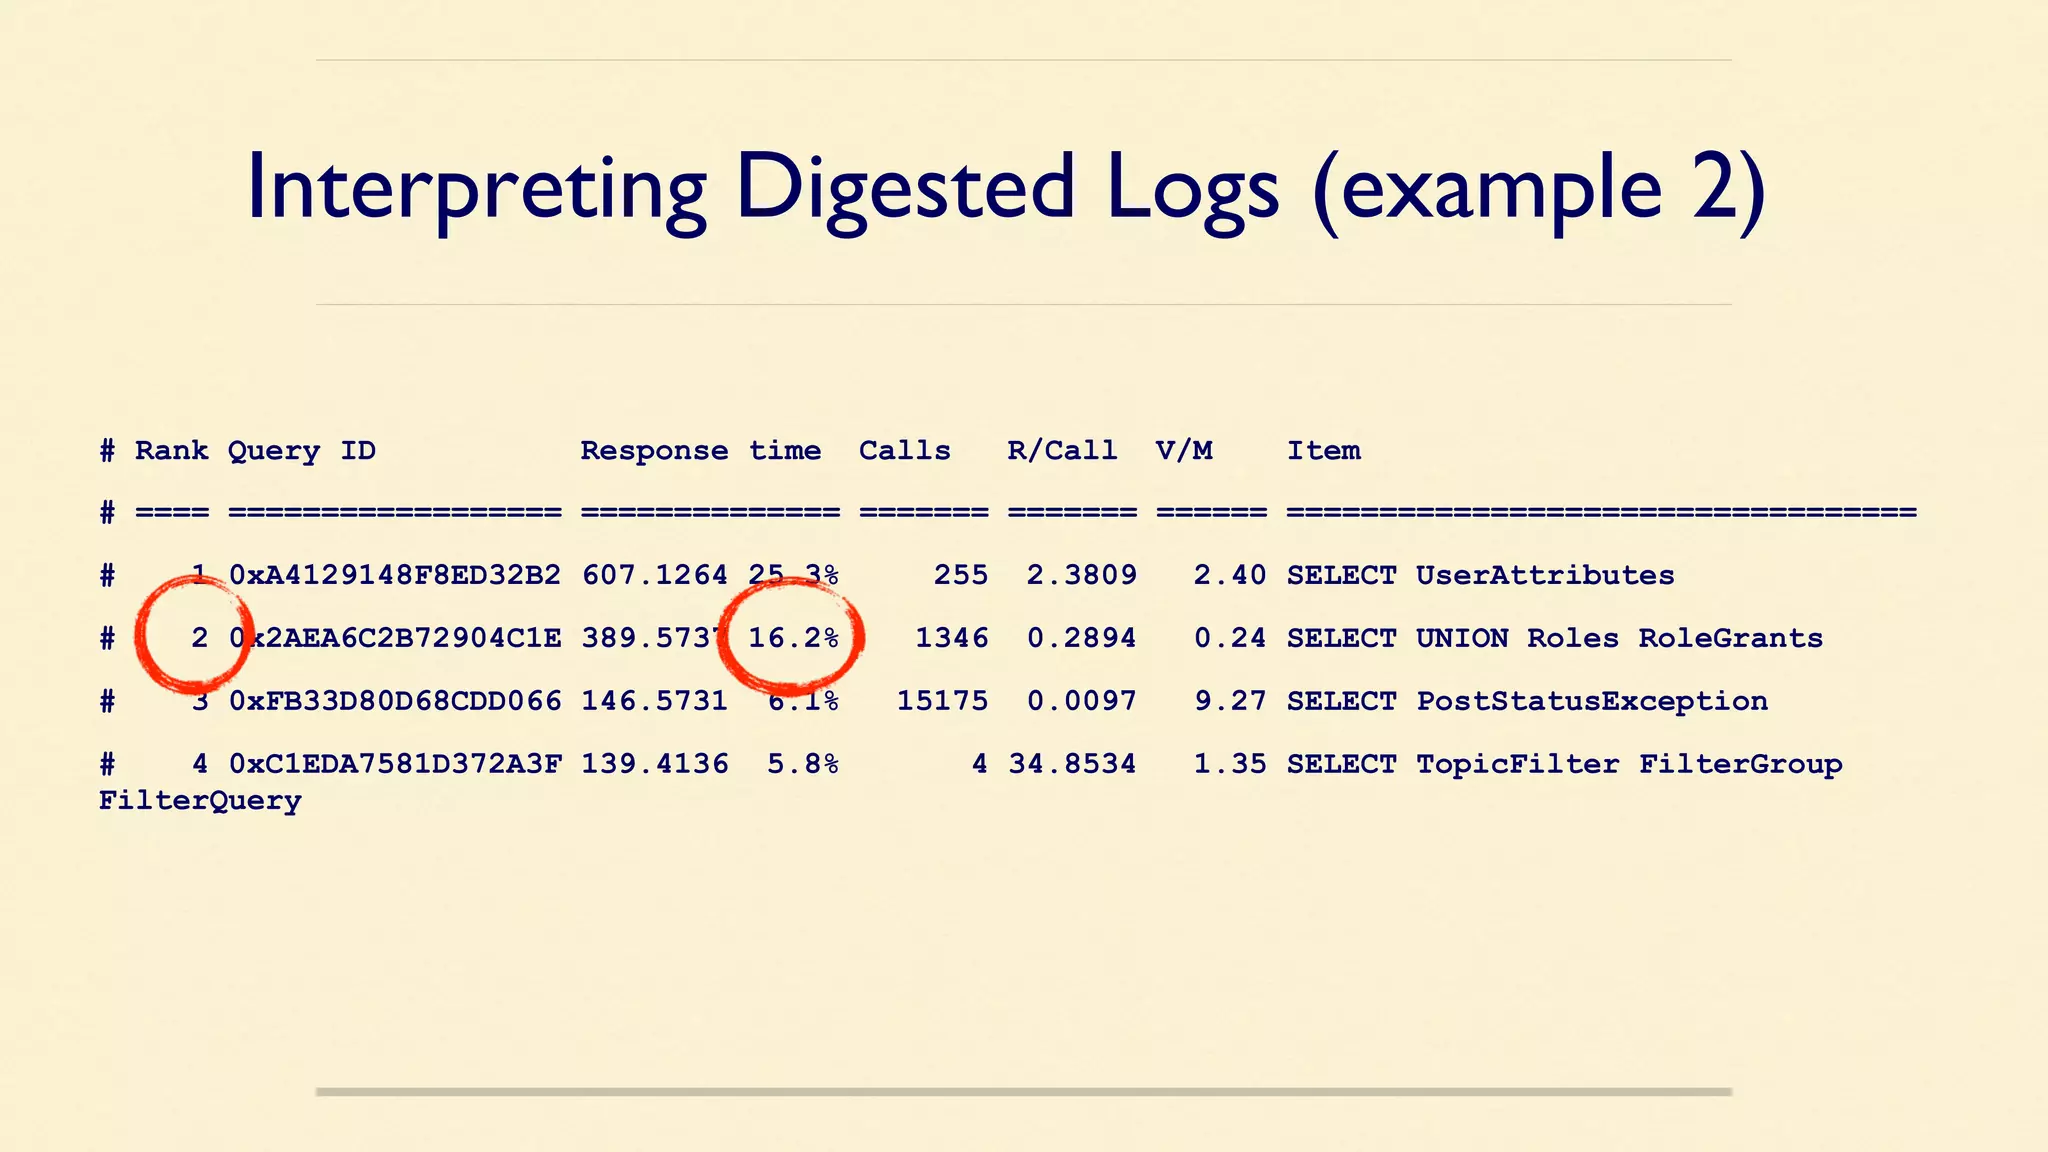Click the 'Response time' column header

pos(701,451)
